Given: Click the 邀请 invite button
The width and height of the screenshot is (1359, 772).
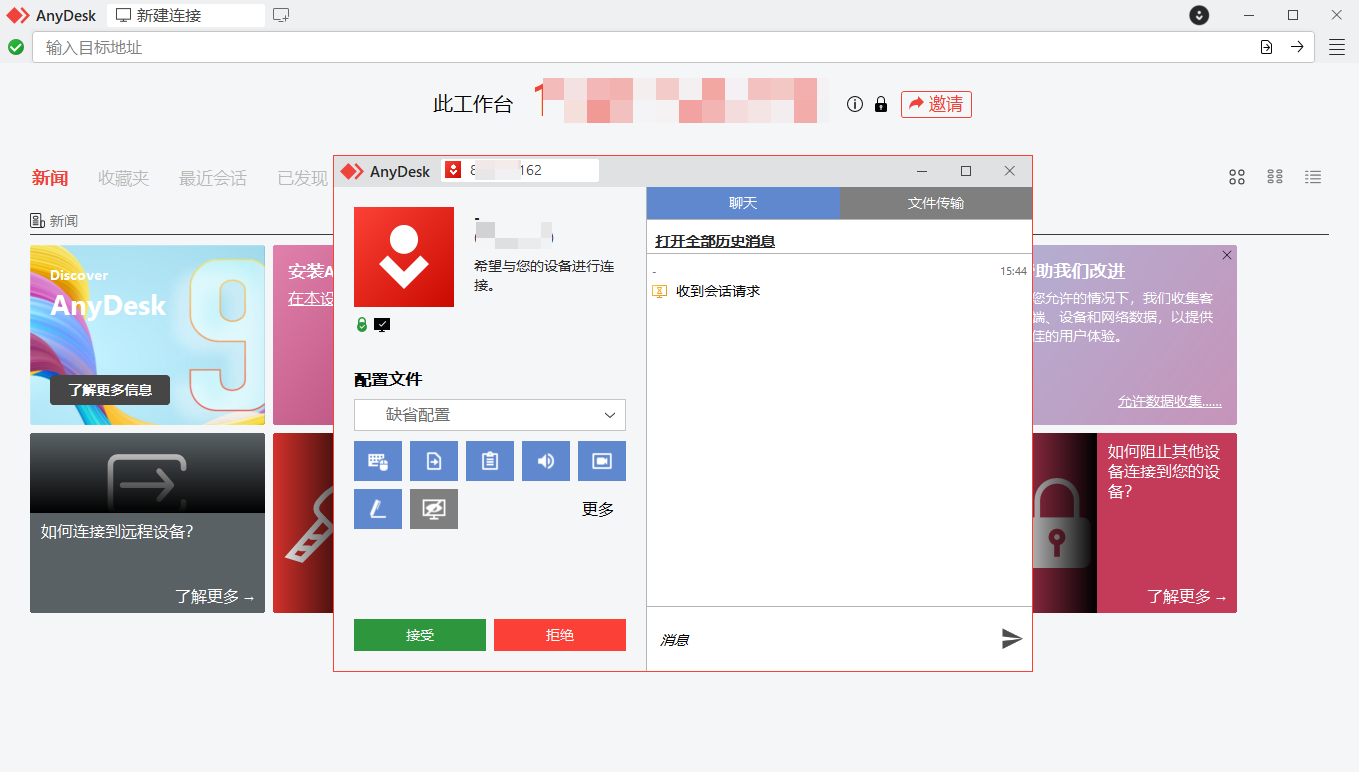Looking at the screenshot, I should pos(936,104).
